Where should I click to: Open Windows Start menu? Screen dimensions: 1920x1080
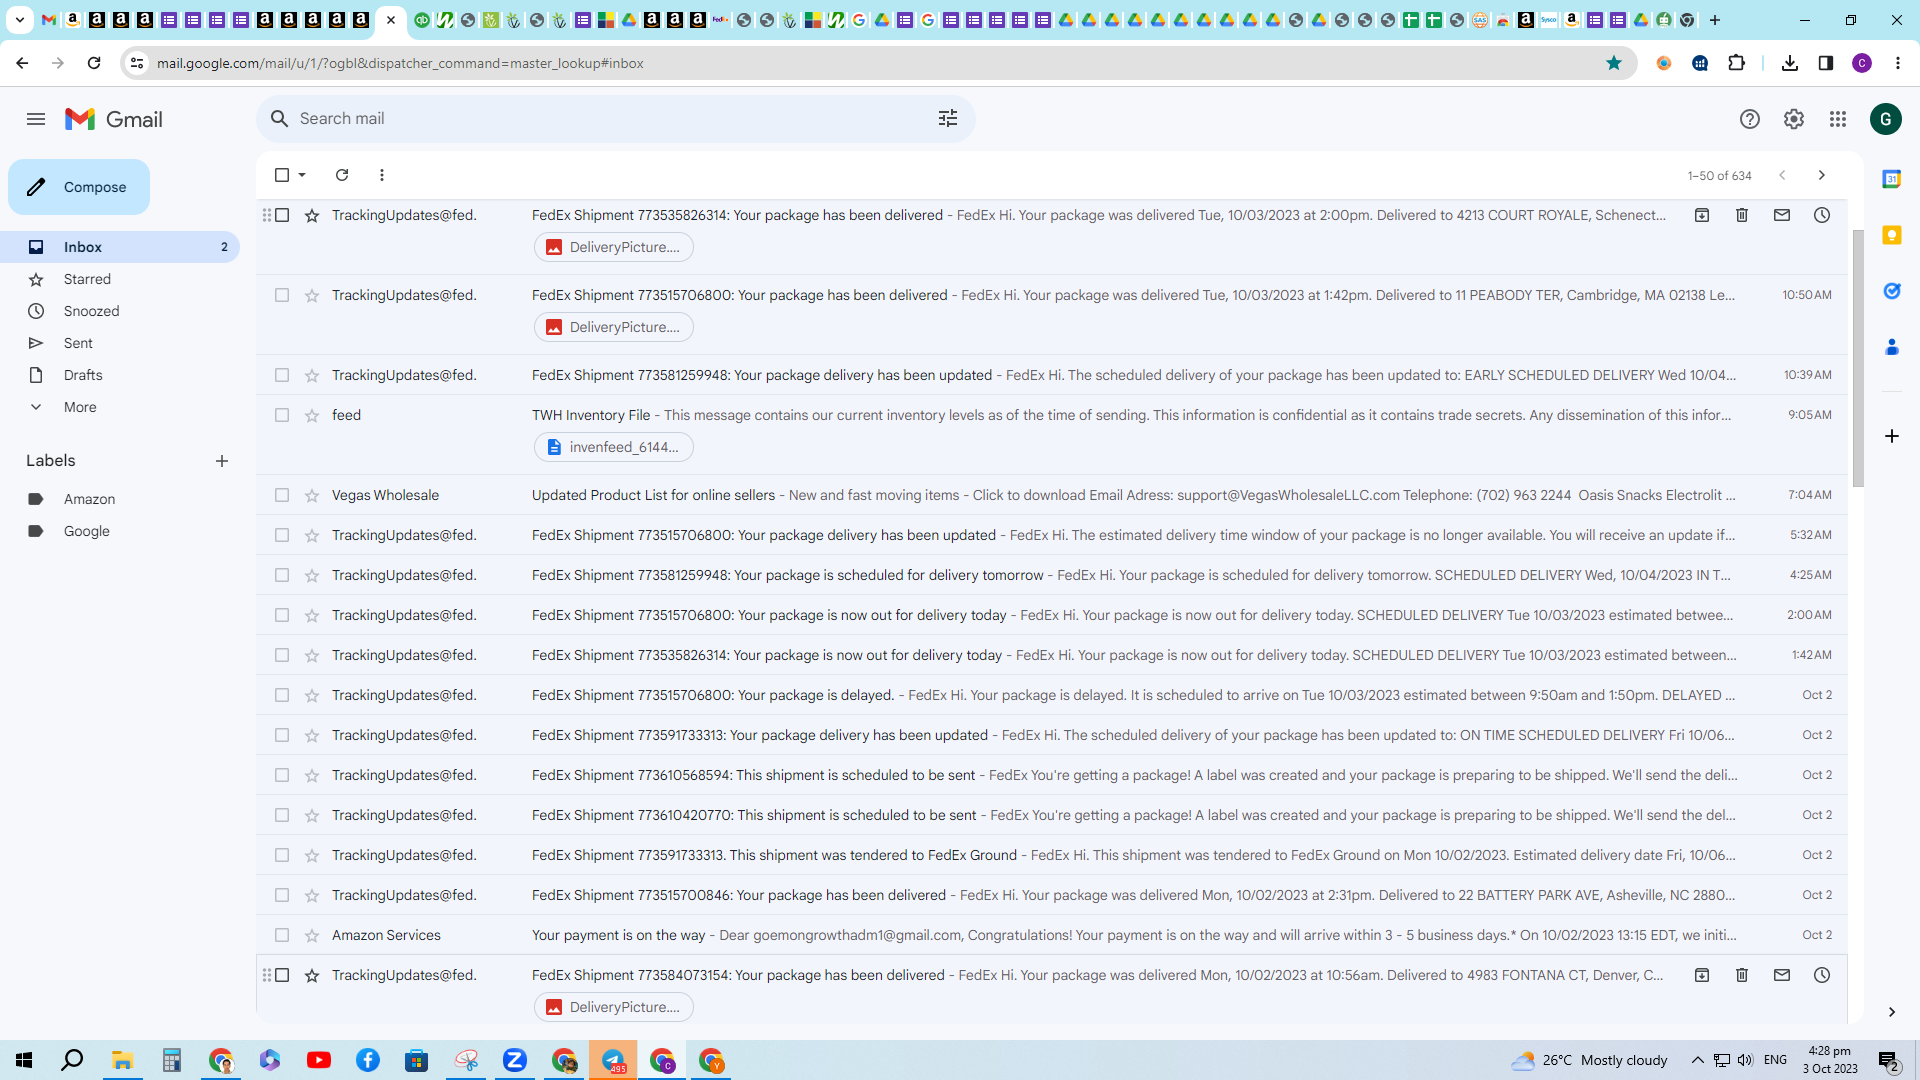pyautogui.click(x=24, y=1060)
